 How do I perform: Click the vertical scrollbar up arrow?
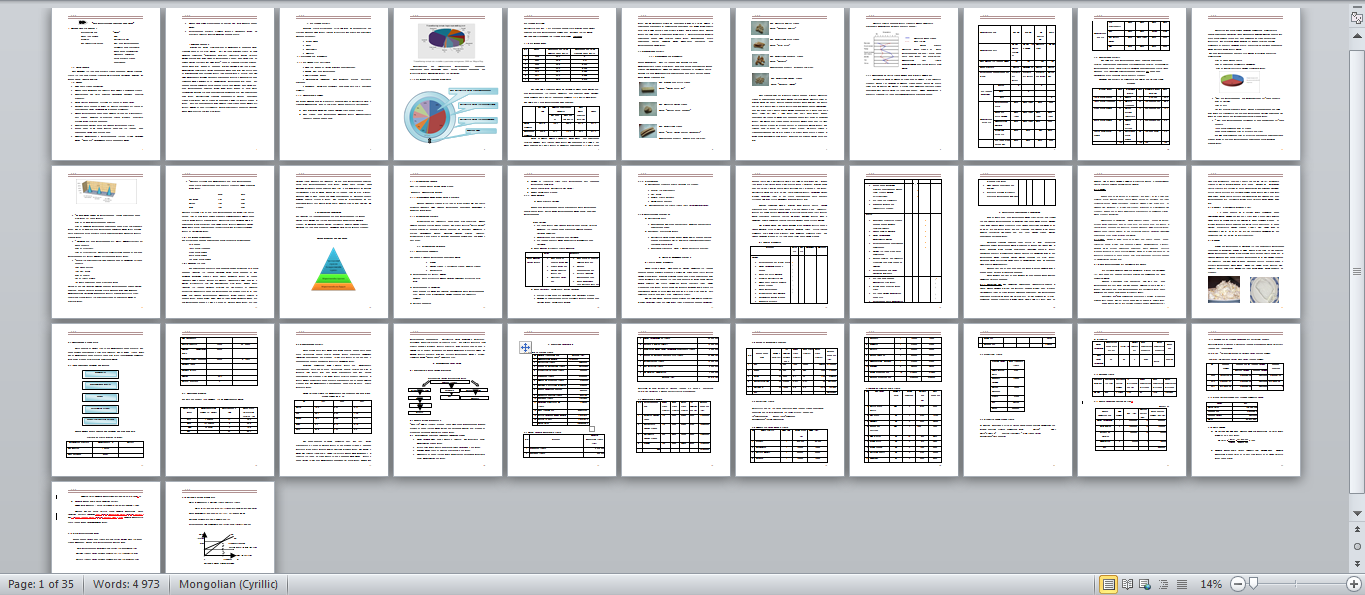tap(1356, 31)
